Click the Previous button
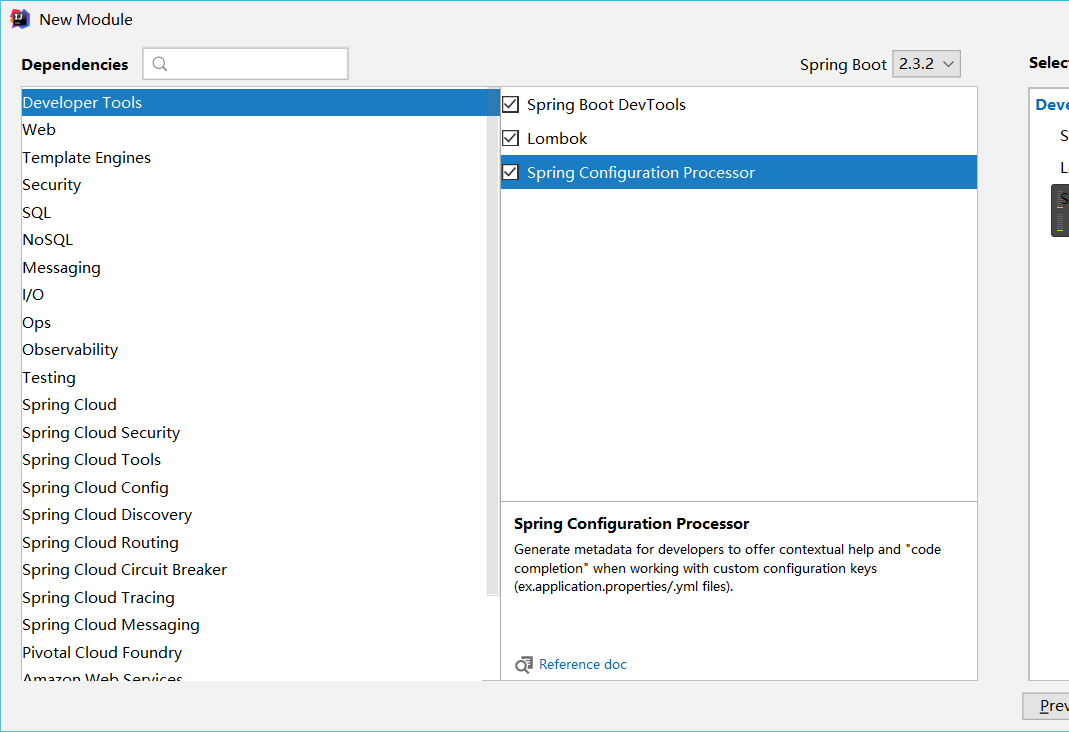1069x732 pixels. coord(1046,706)
